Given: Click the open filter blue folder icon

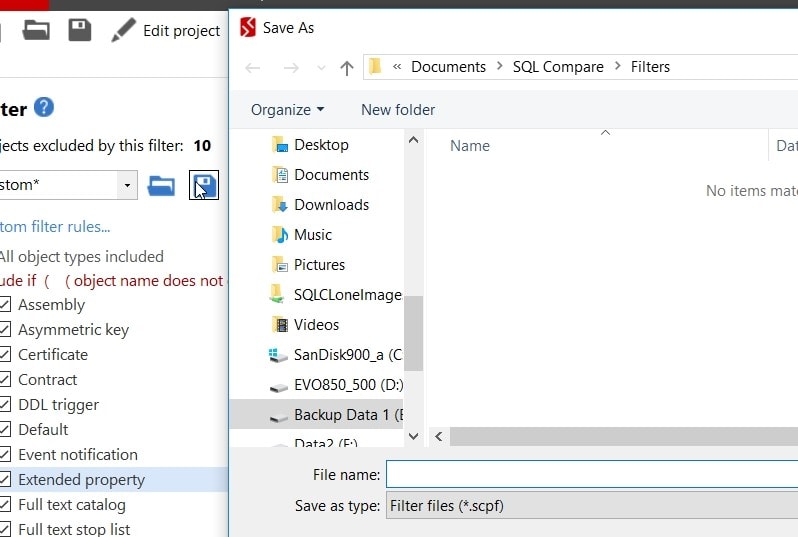Looking at the screenshot, I should point(161,185).
